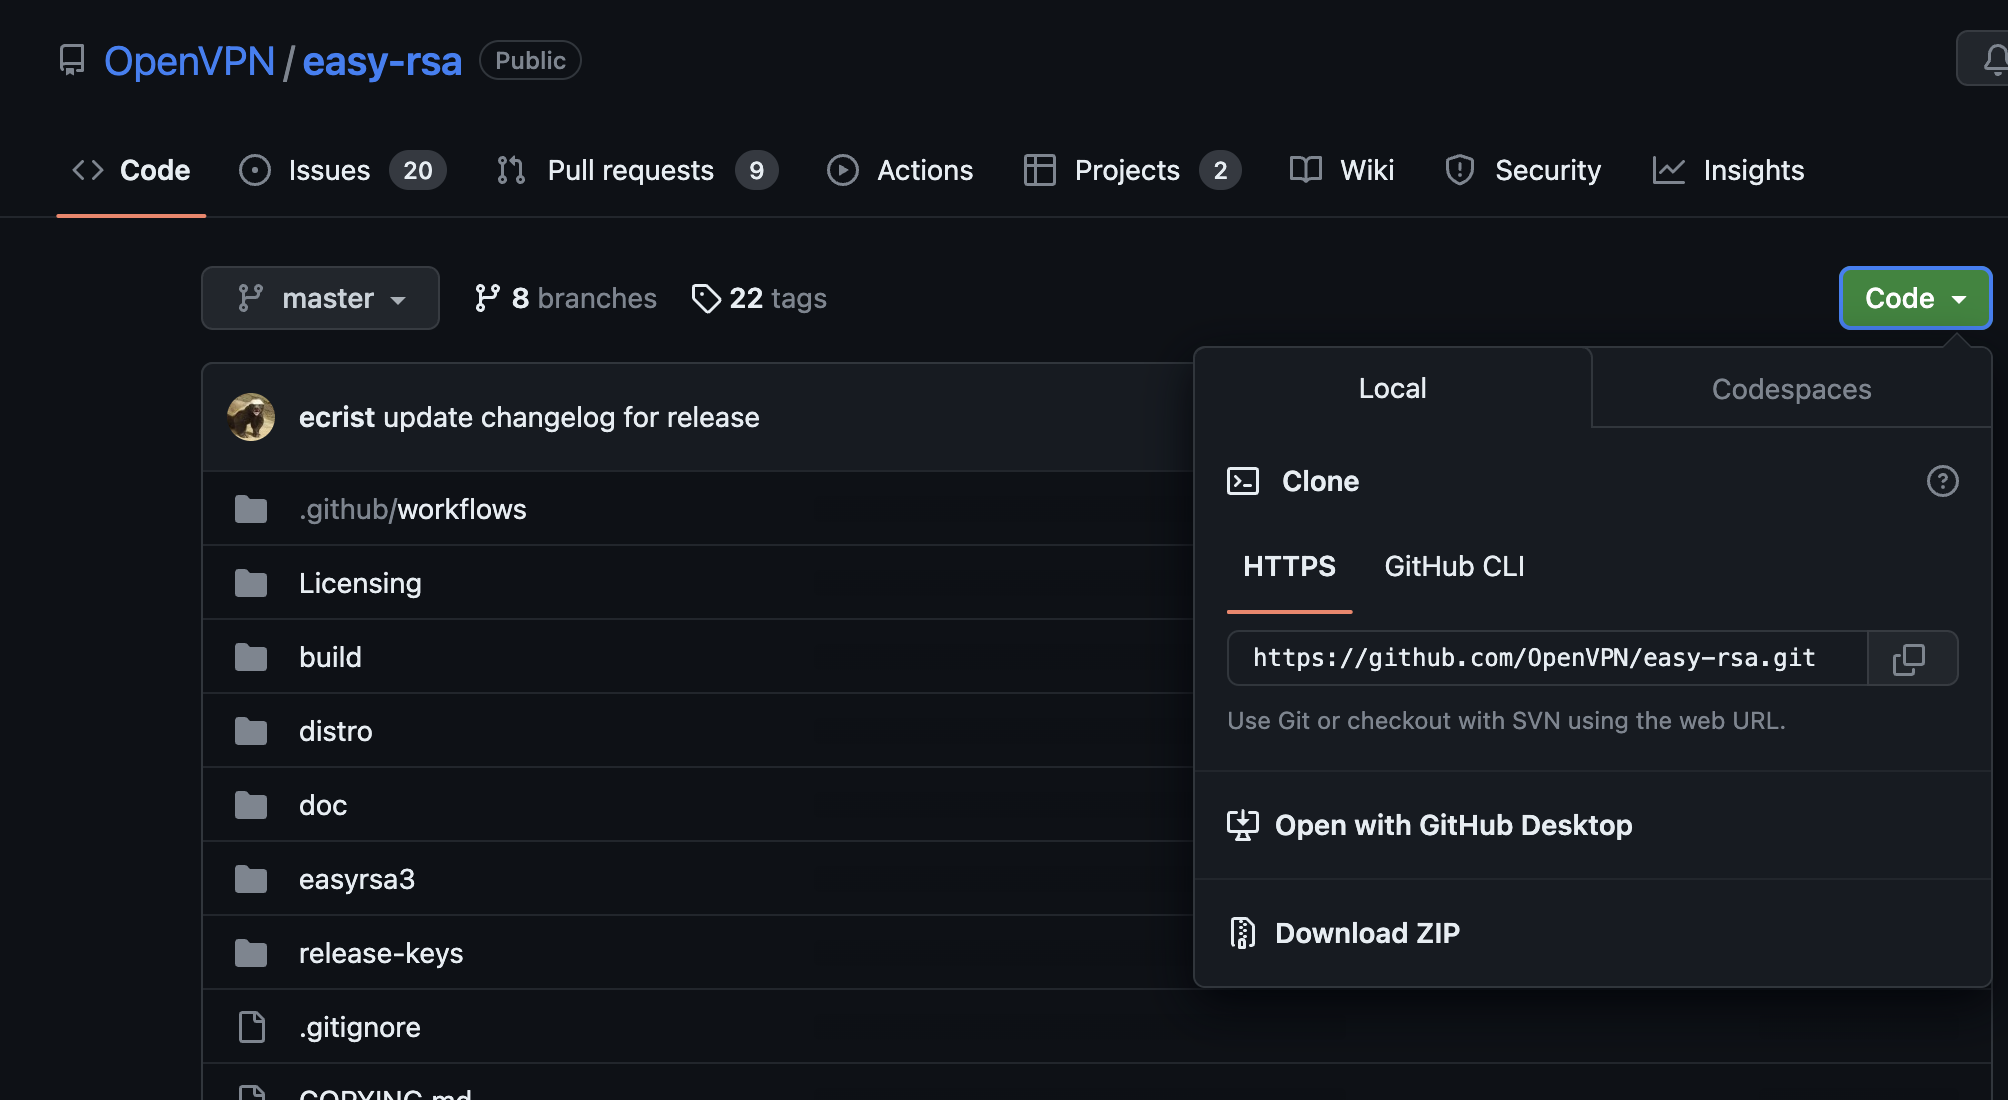
Task: Open the Security tab
Action: (x=1523, y=170)
